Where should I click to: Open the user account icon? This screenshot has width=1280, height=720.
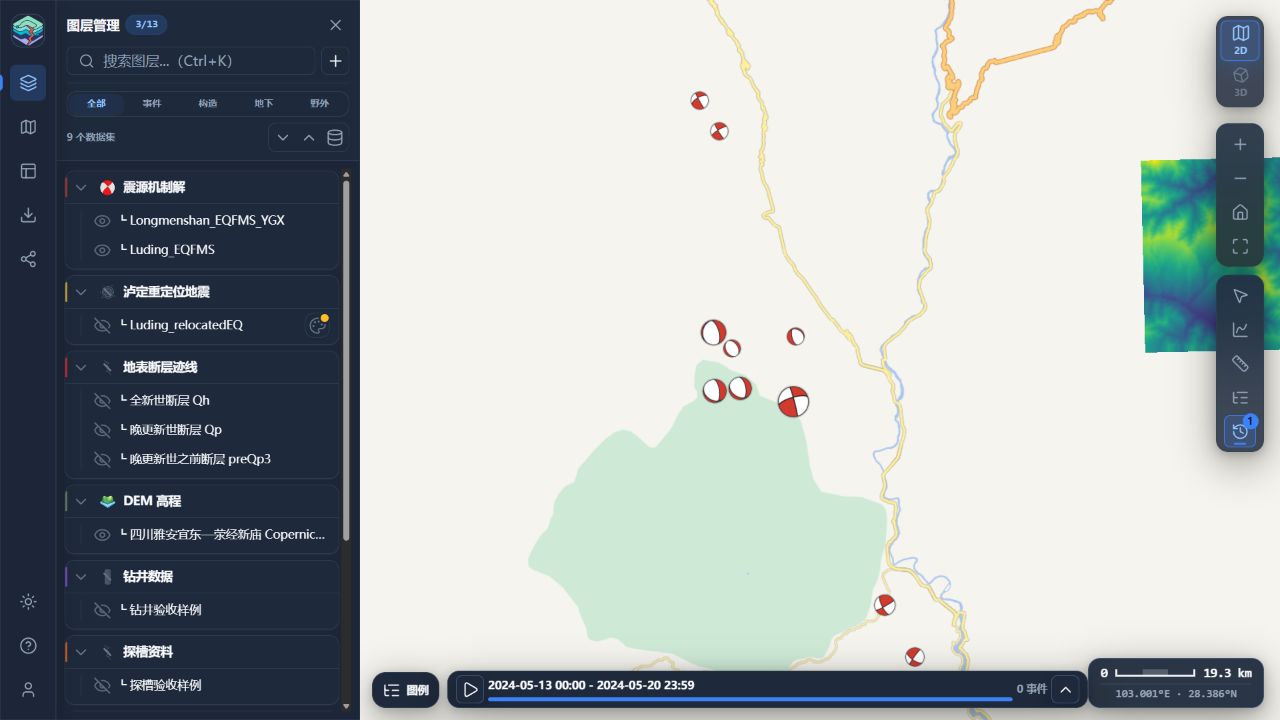[28, 689]
